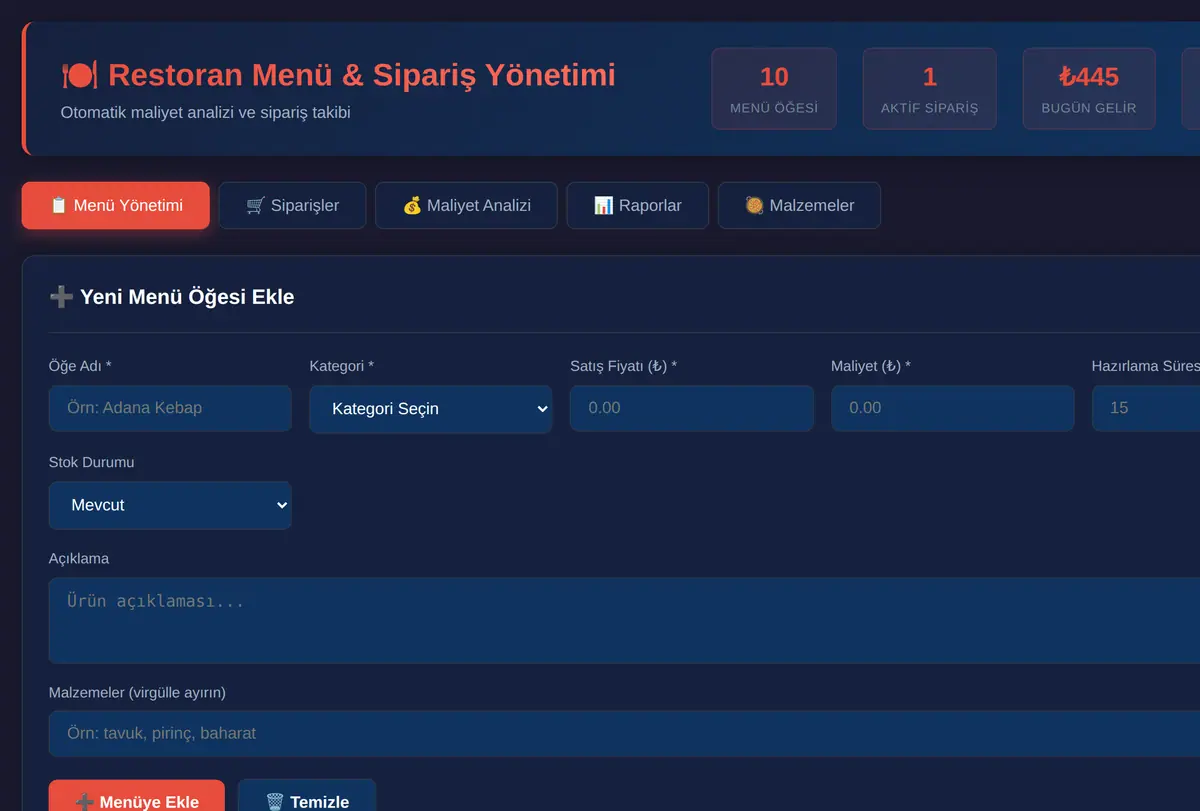Click the Menü Öğesi stat card

click(x=774, y=89)
